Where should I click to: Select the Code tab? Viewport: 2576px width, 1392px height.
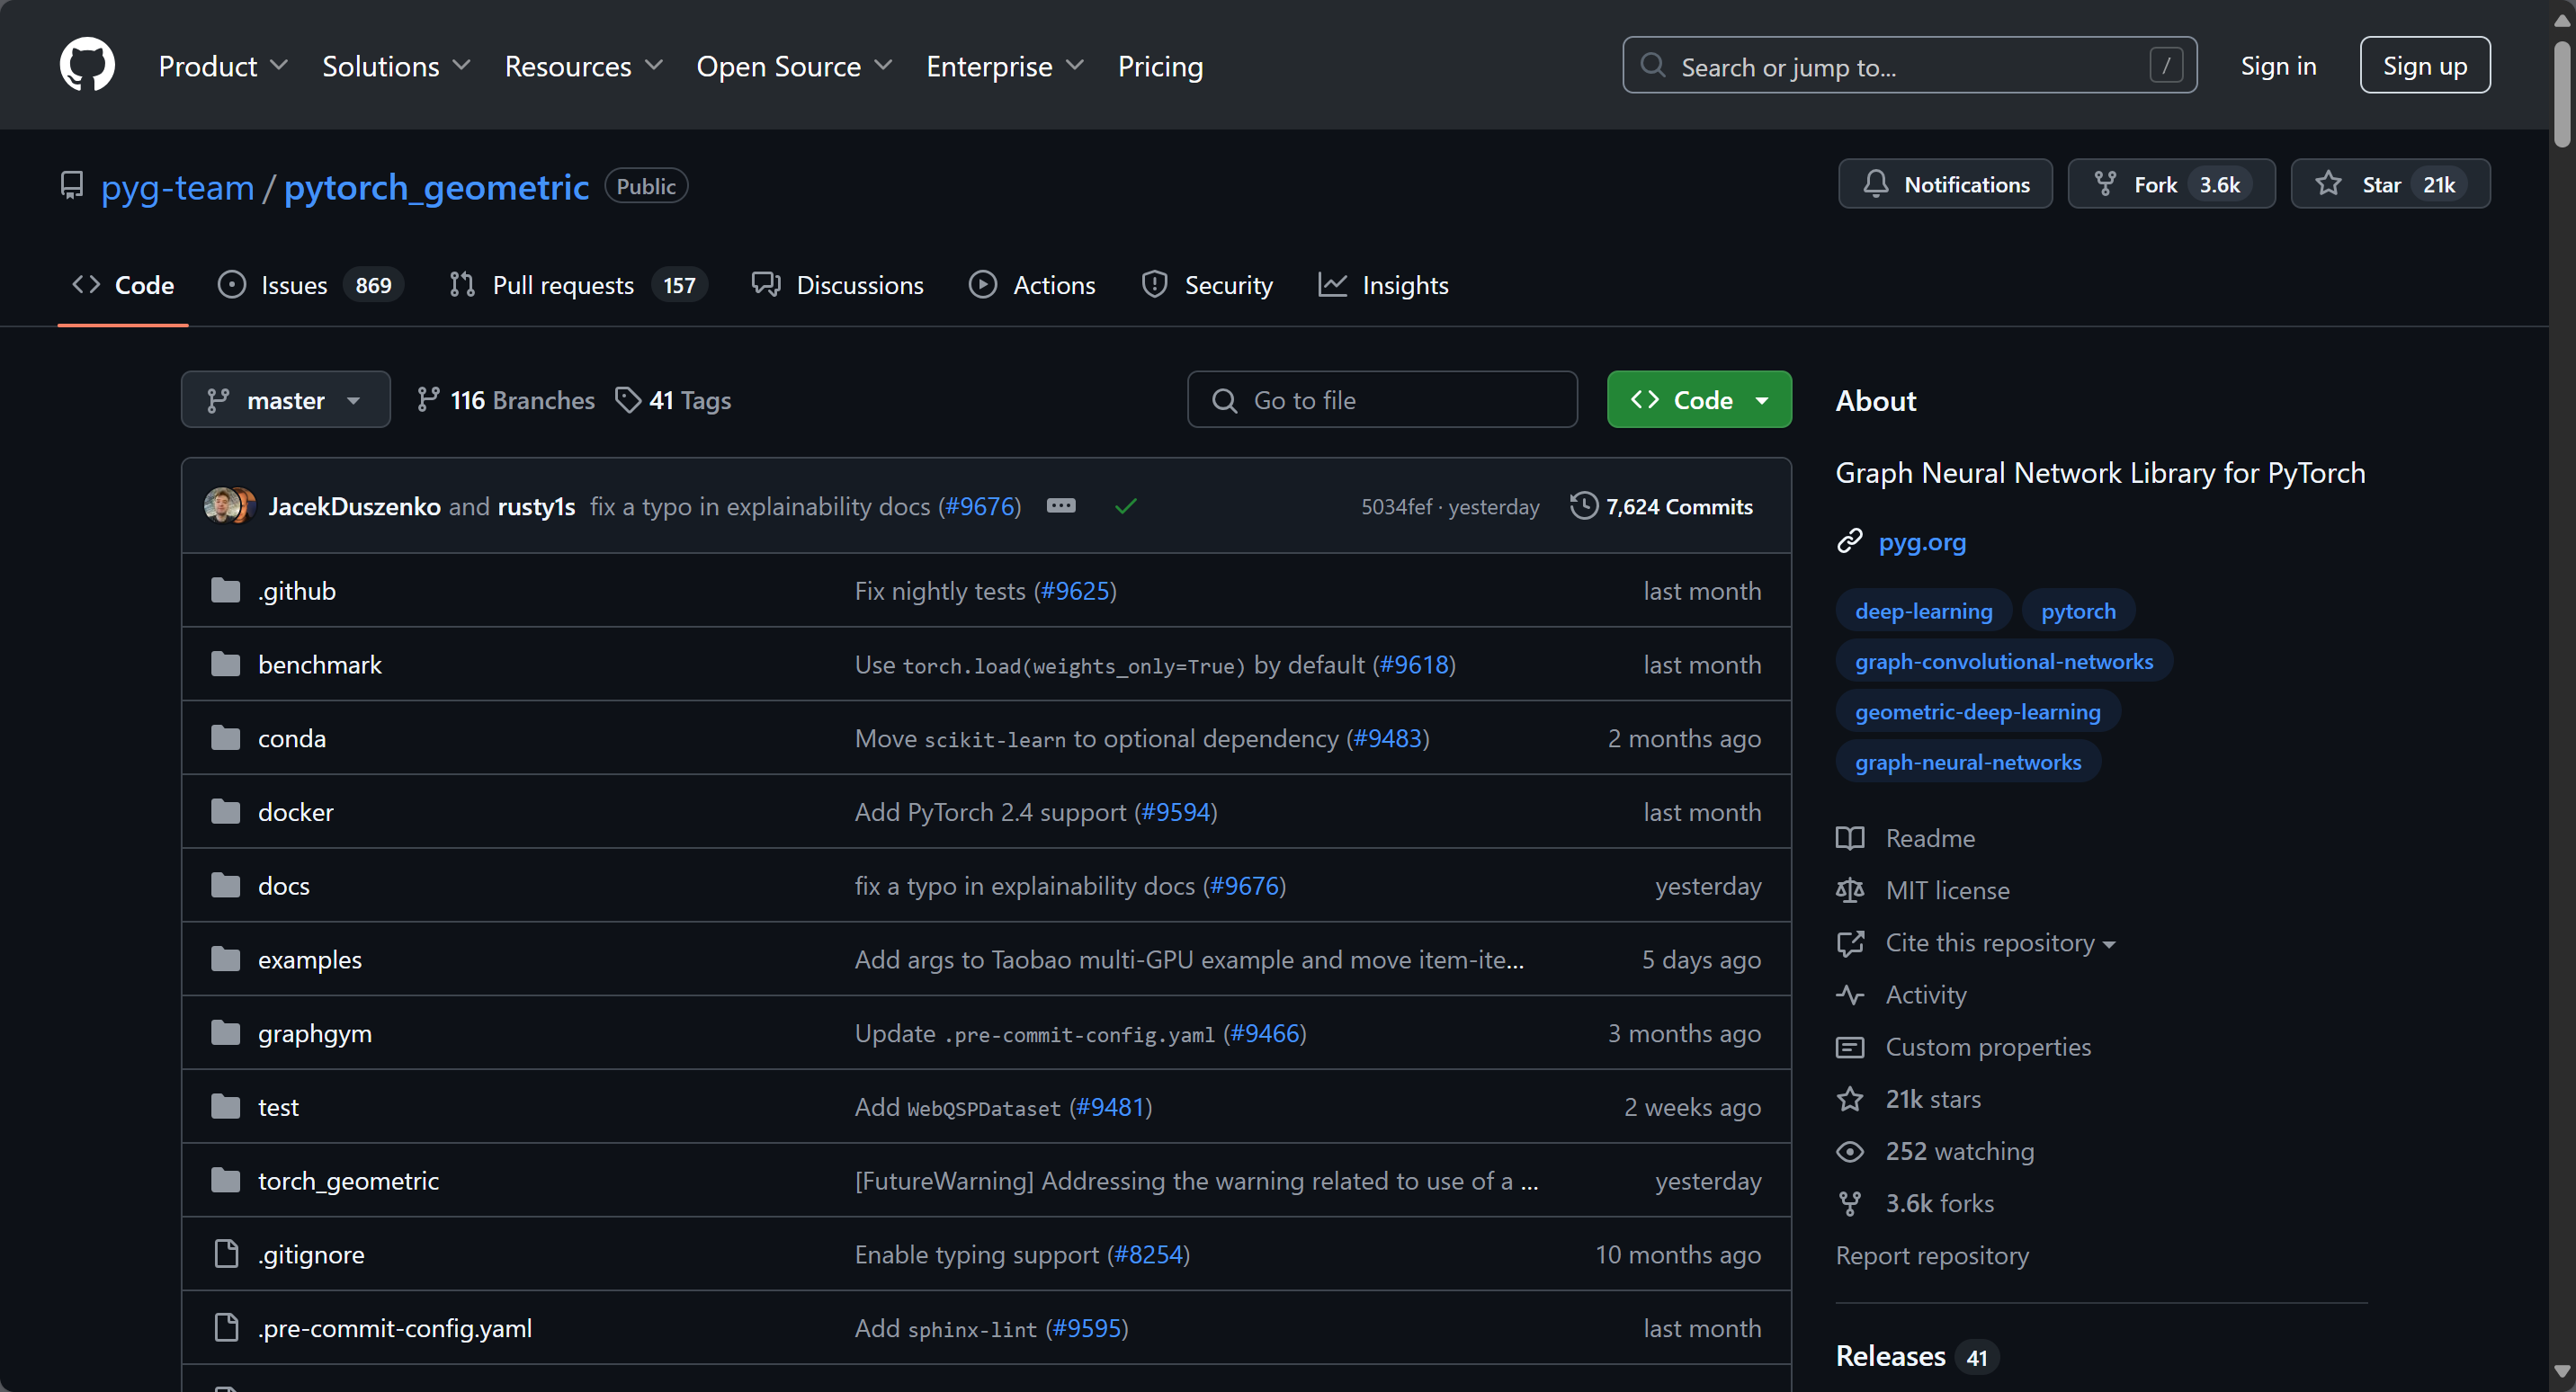(x=123, y=285)
